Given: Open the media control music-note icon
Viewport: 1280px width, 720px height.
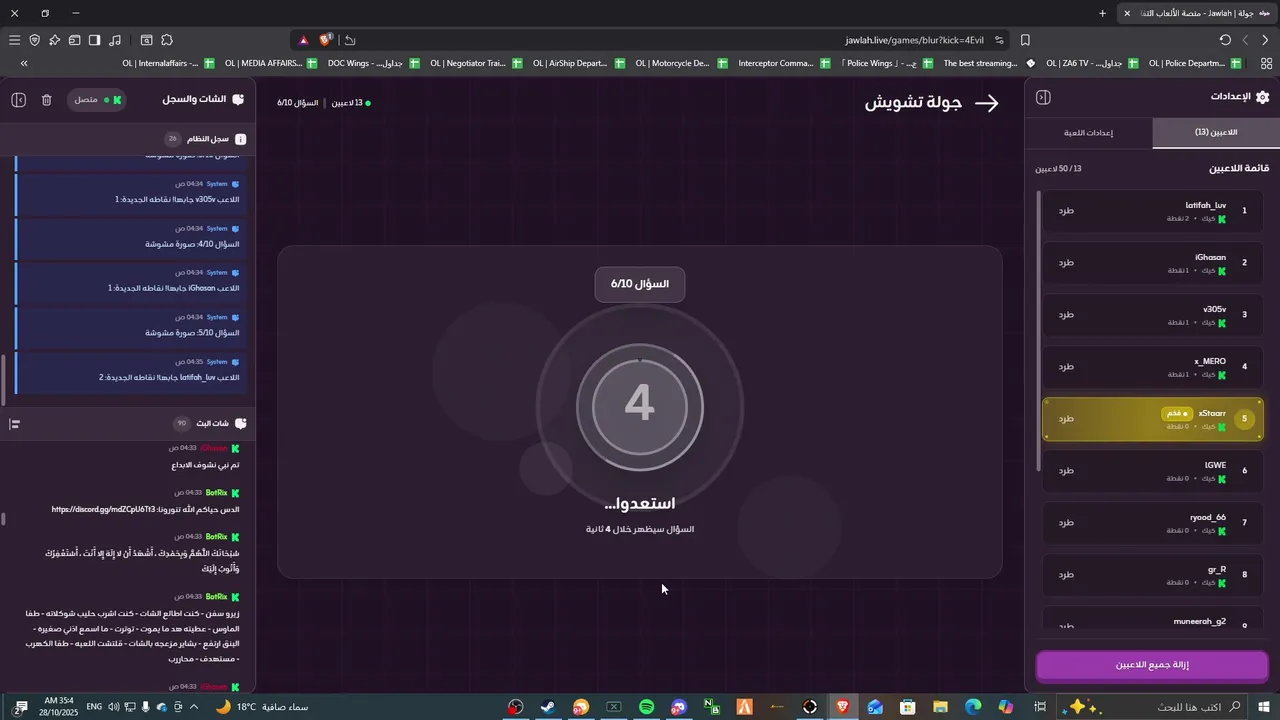Looking at the screenshot, I should [114, 40].
